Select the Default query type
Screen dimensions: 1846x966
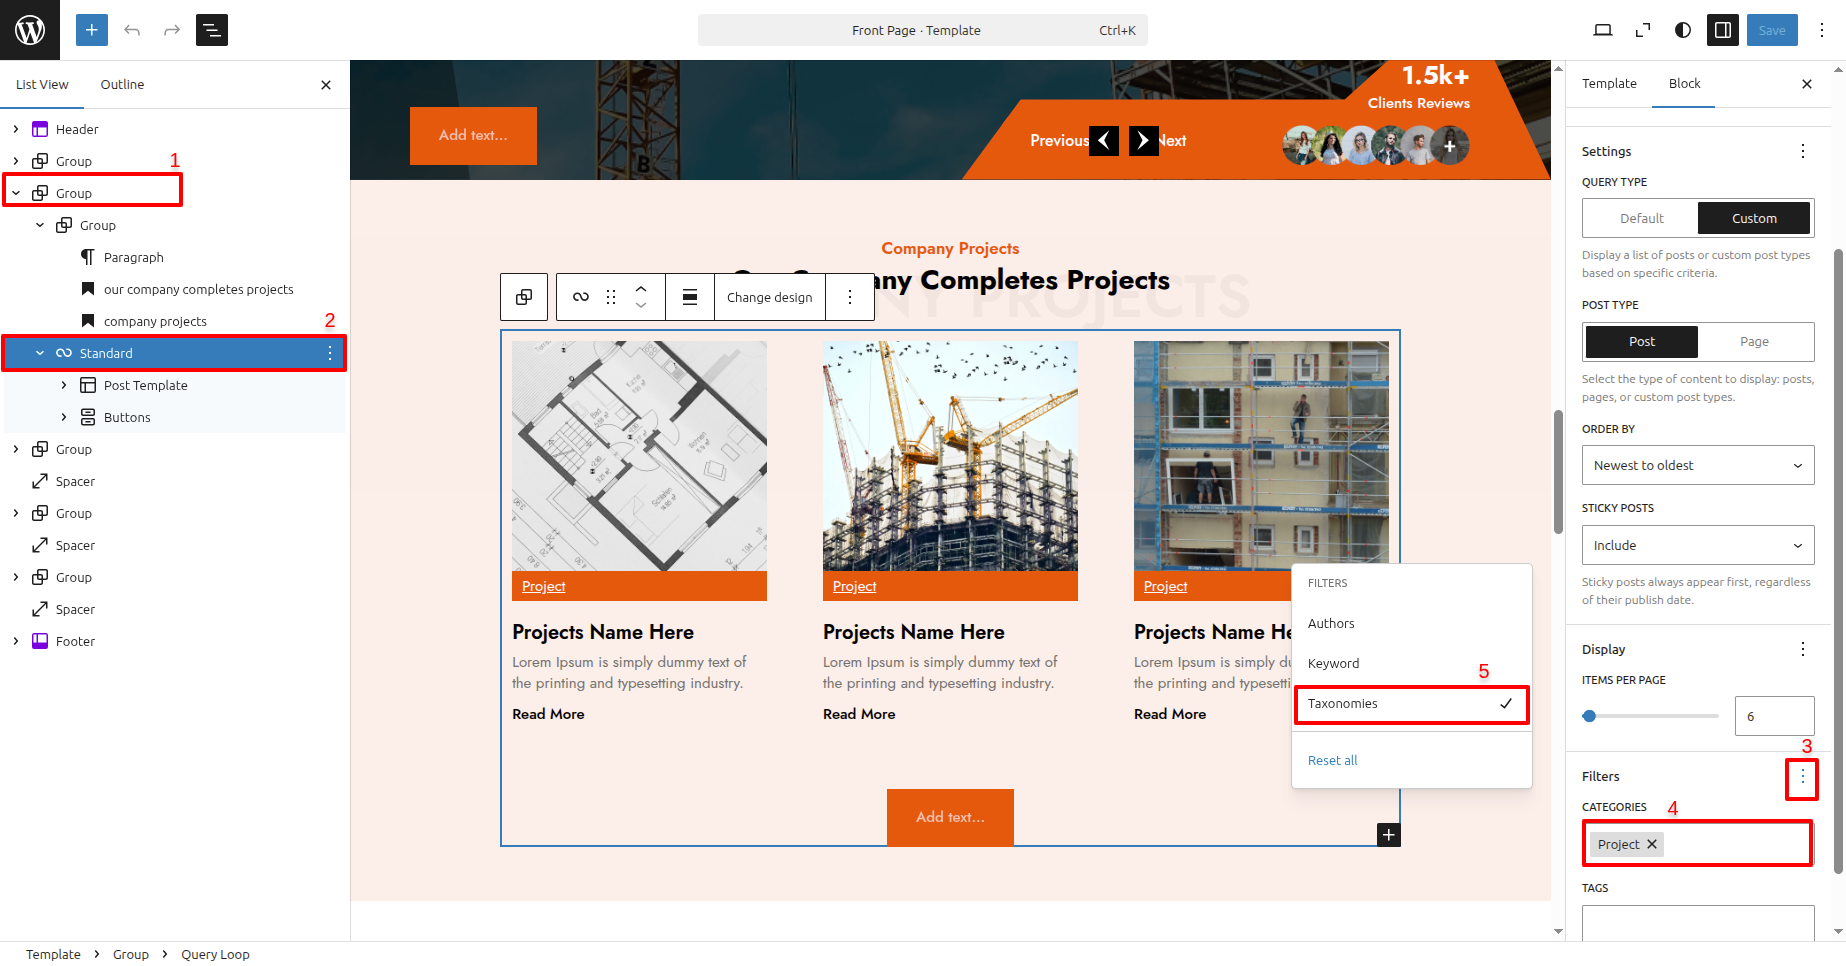pyautogui.click(x=1641, y=218)
